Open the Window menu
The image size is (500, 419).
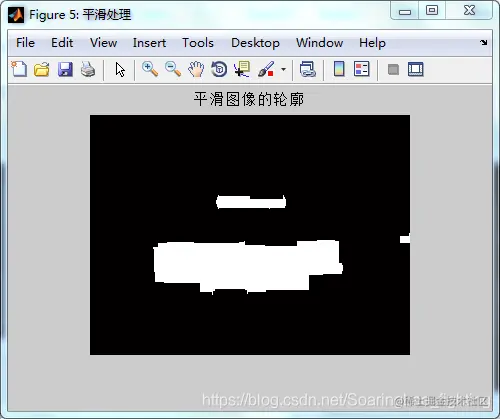[x=319, y=43]
